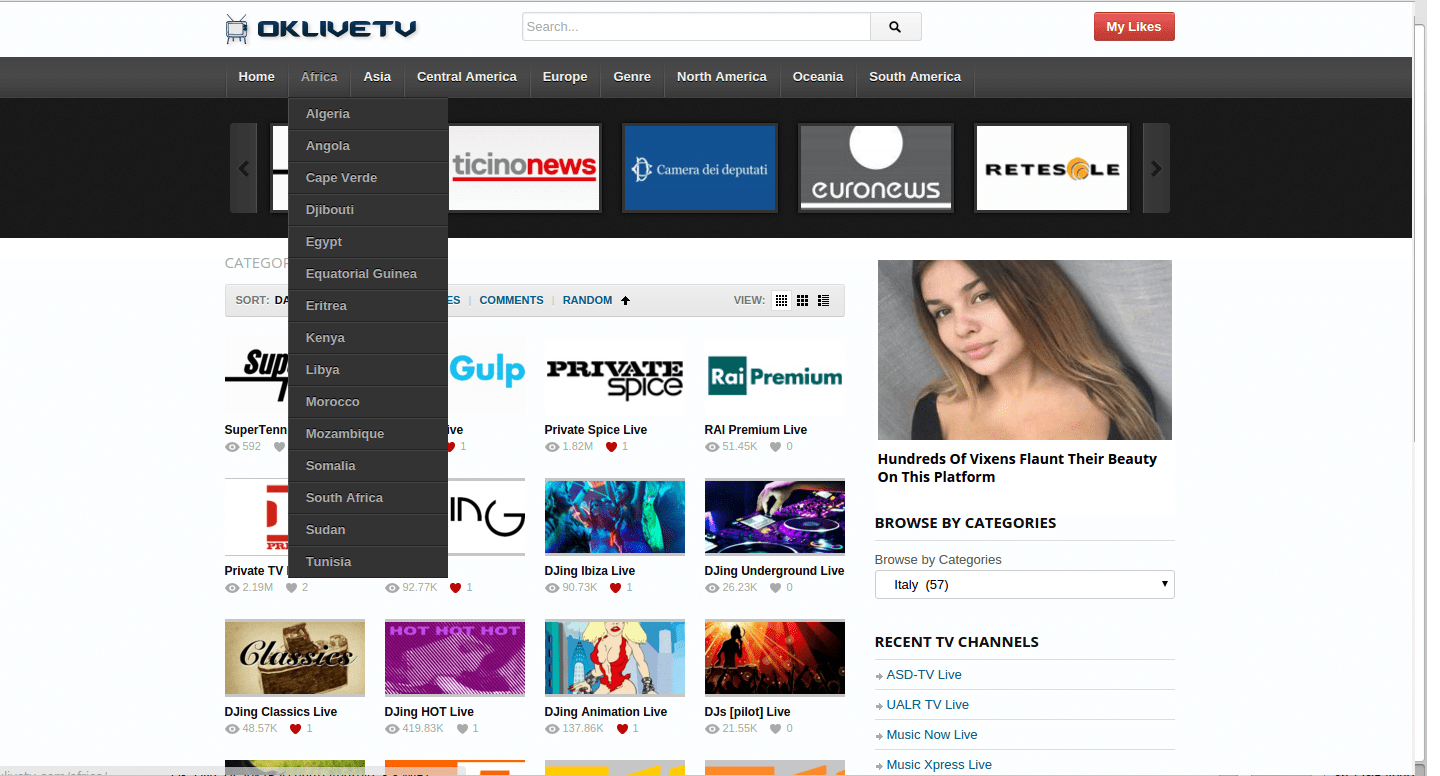
Task: Click the search text field
Action: tap(696, 27)
